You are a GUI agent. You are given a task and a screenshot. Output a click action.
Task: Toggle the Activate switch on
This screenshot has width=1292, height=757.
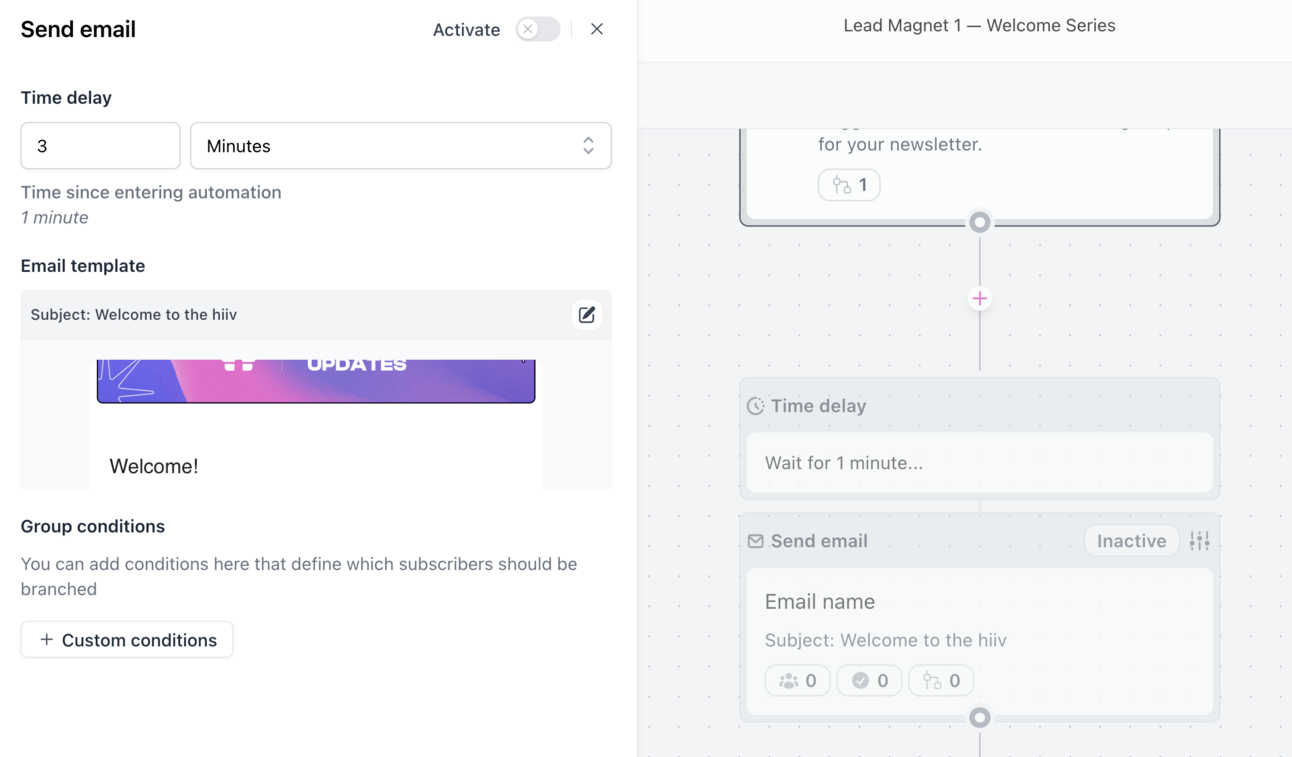pyautogui.click(x=538, y=29)
